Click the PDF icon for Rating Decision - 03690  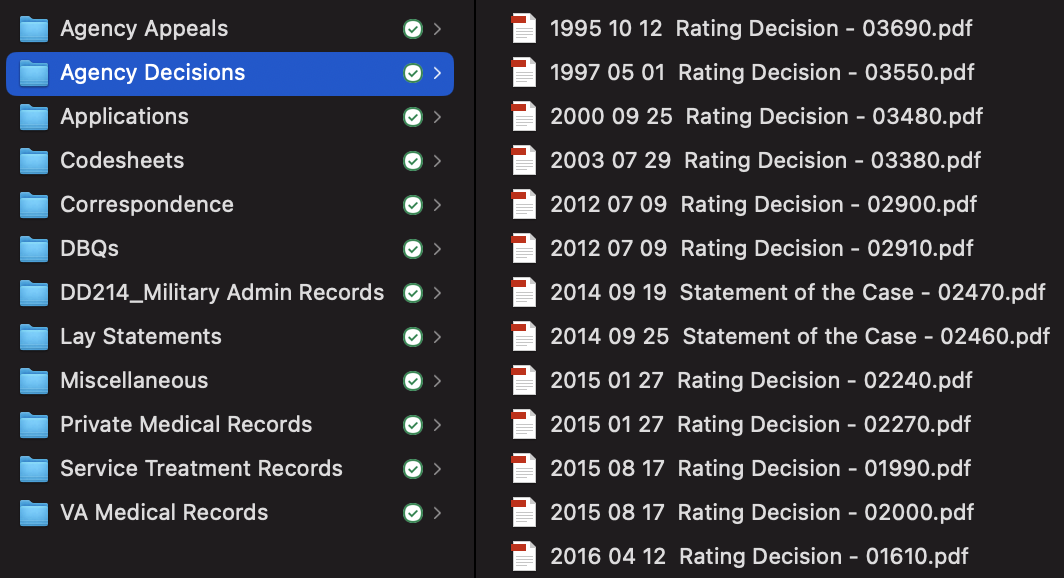[523, 28]
